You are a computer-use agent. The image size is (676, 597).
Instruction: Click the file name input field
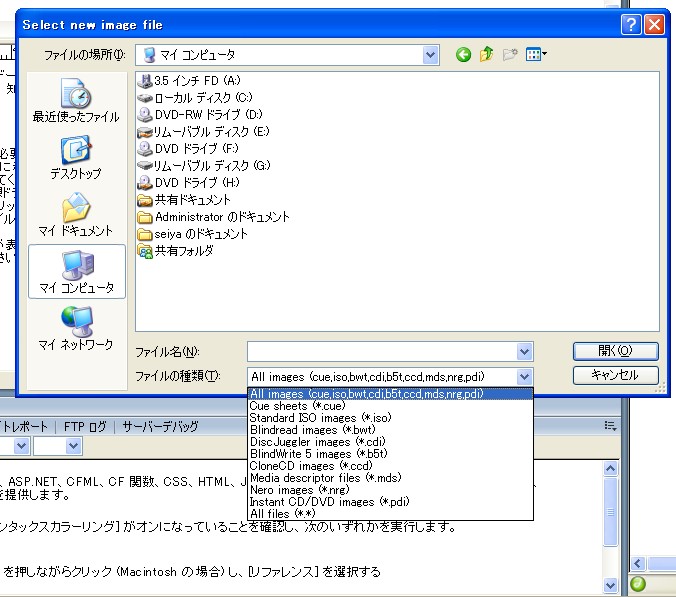click(x=381, y=351)
